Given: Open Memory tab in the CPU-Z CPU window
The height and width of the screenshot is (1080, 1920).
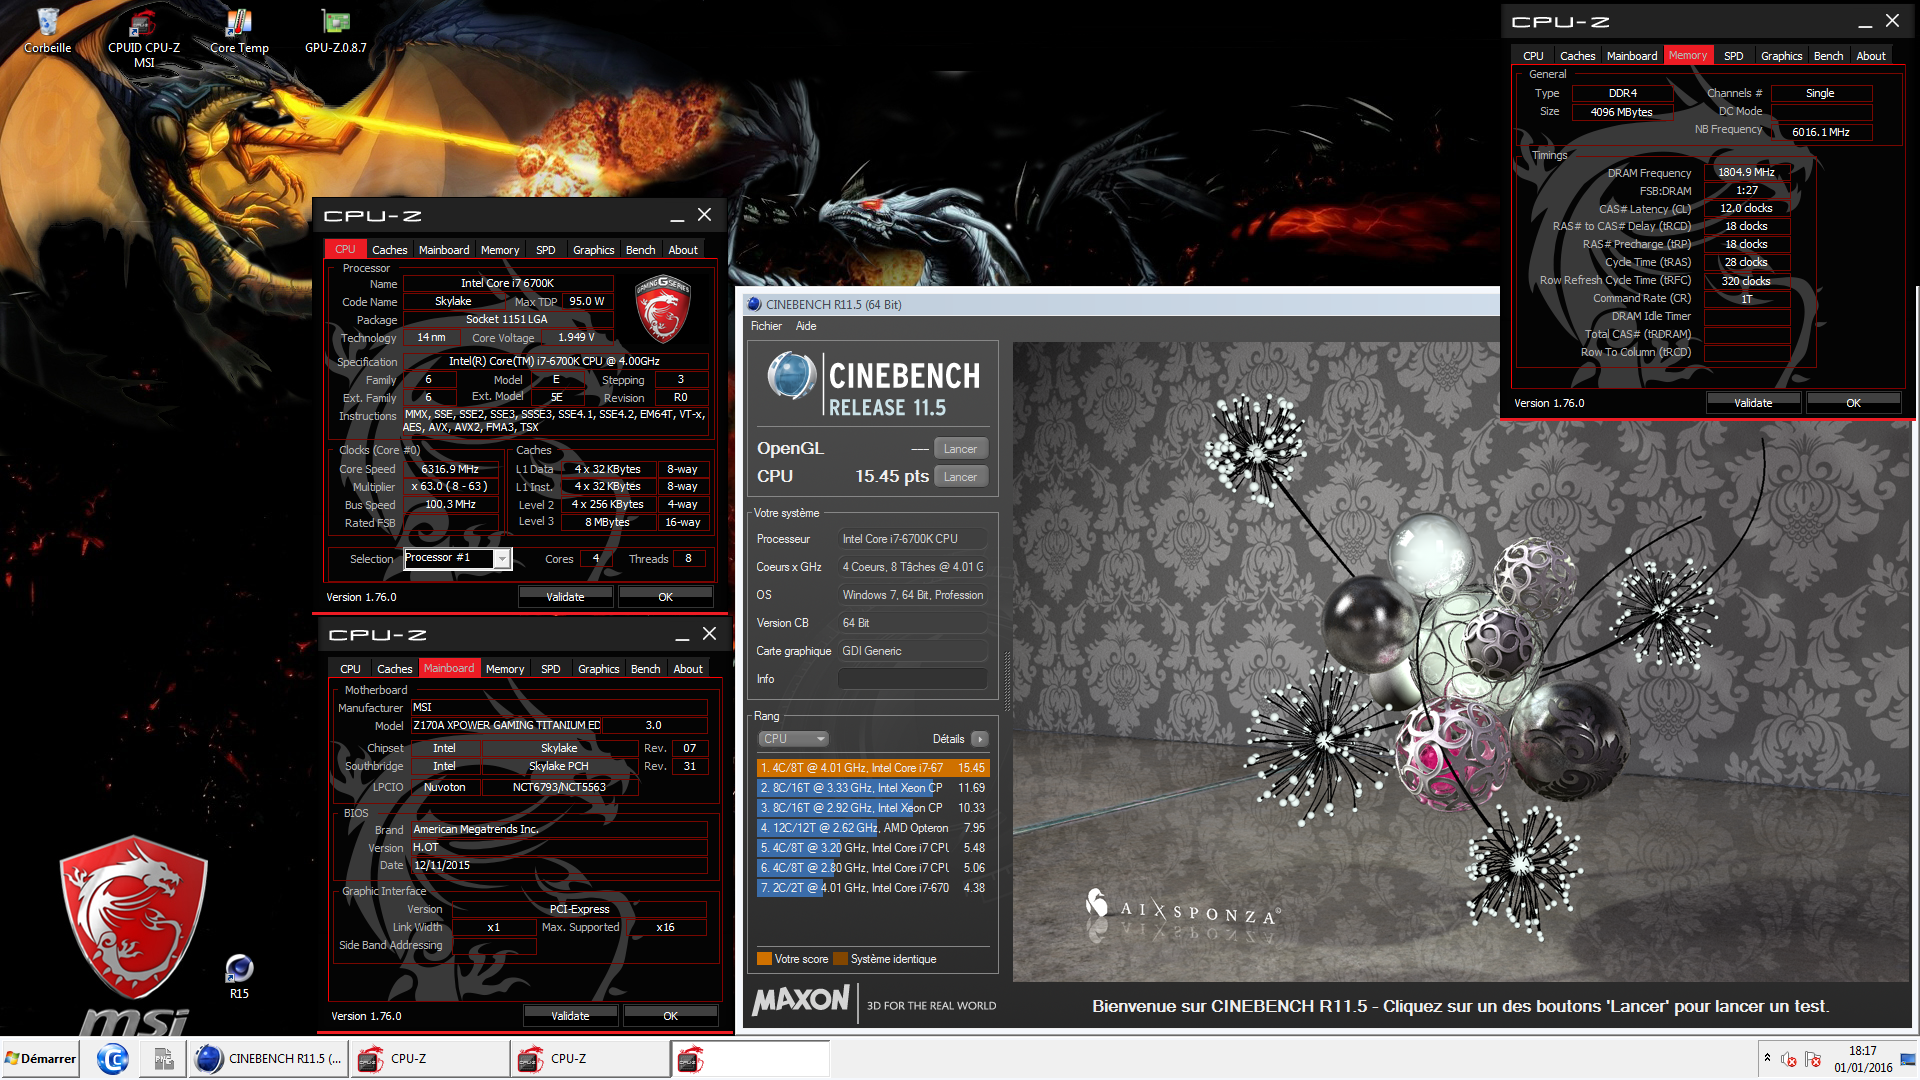Looking at the screenshot, I should pyautogui.click(x=500, y=250).
